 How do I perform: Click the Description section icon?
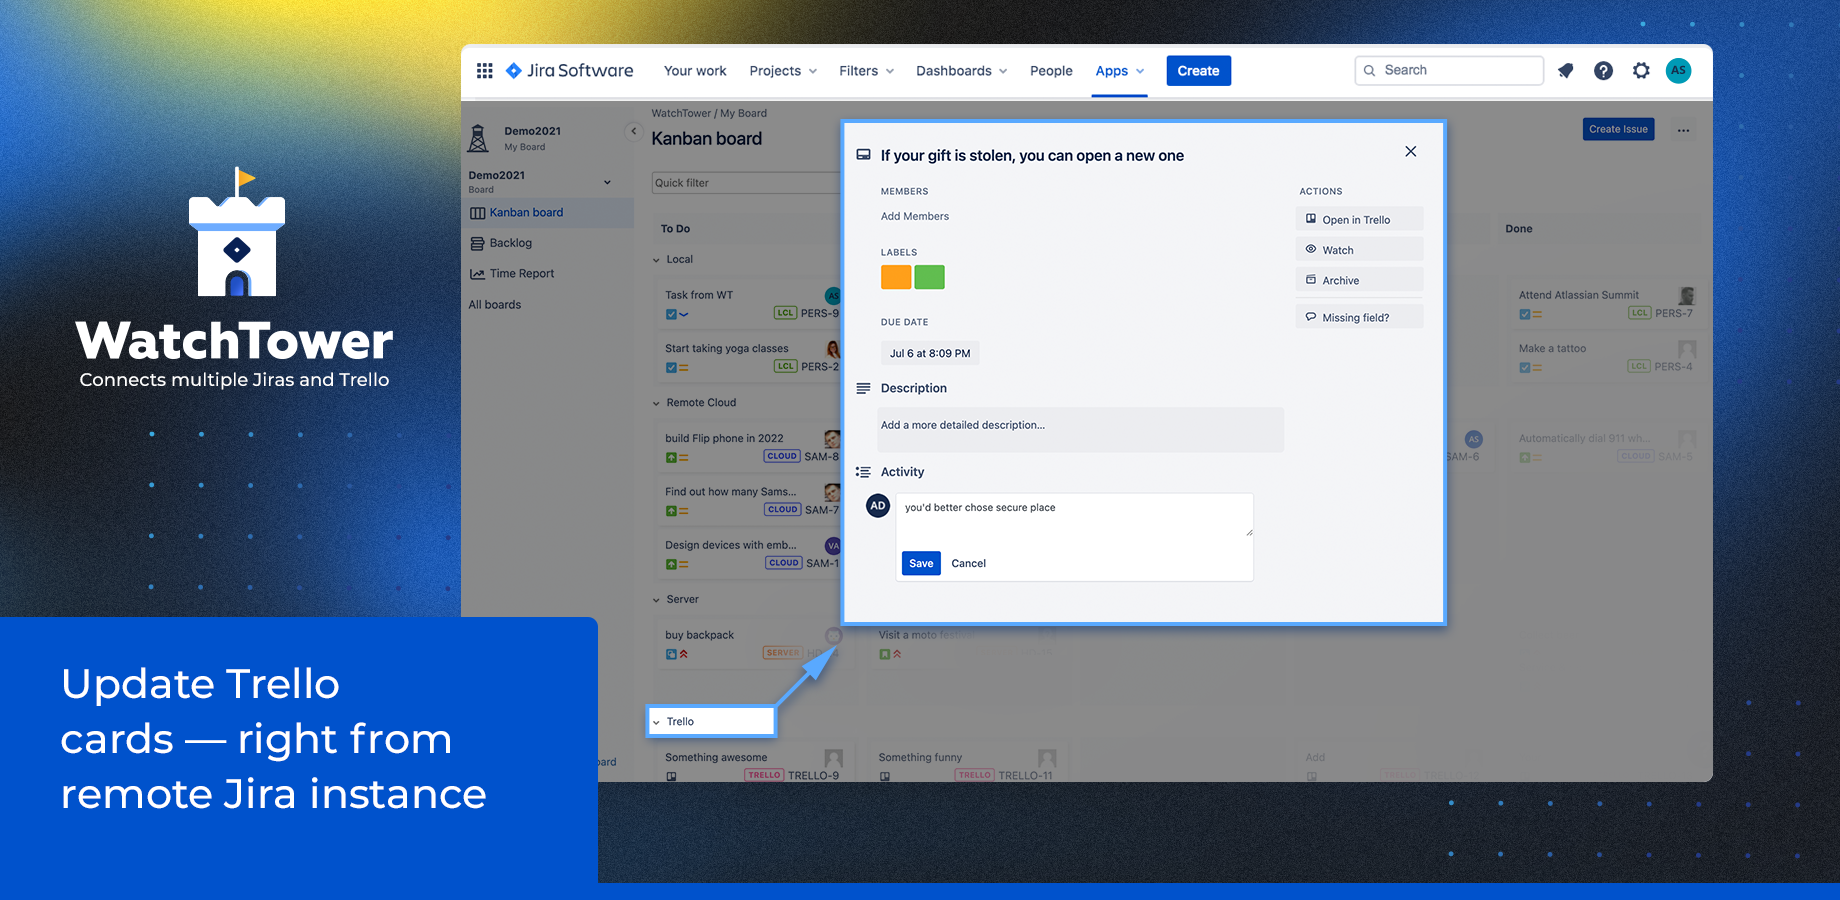863,388
